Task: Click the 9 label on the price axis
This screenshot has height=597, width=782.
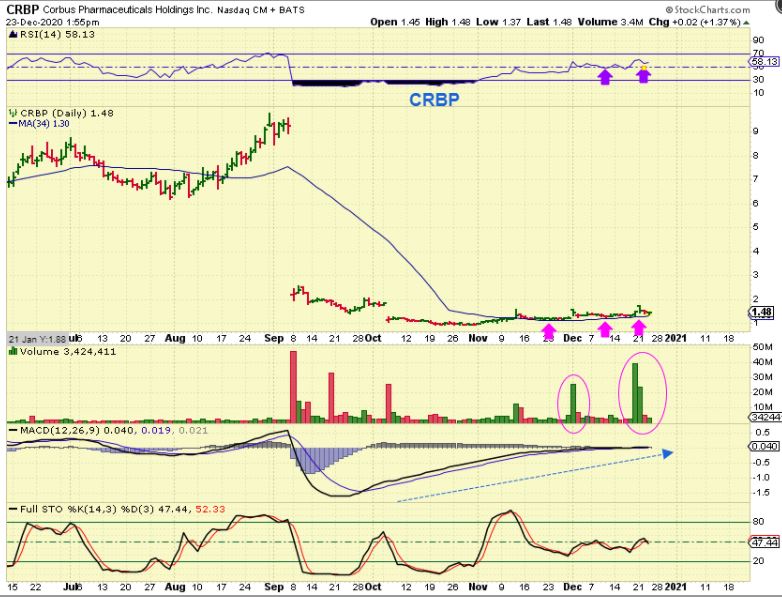Action: pyautogui.click(x=756, y=131)
